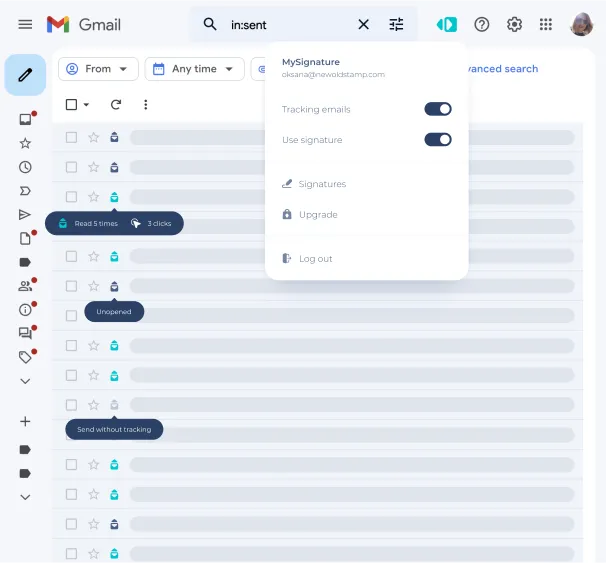The width and height of the screenshot is (606, 563).
Task: Click the Read 5 times tooltip text
Action: tap(96, 223)
